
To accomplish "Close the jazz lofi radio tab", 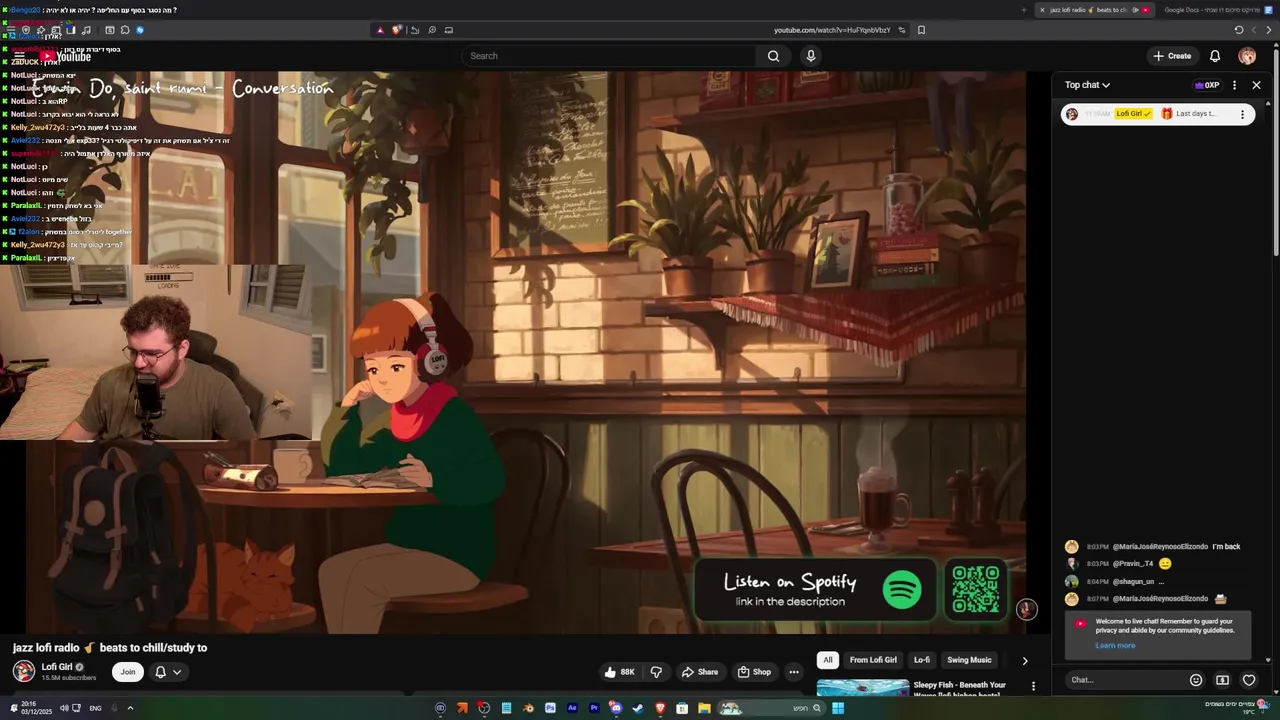I will pos(1042,10).
